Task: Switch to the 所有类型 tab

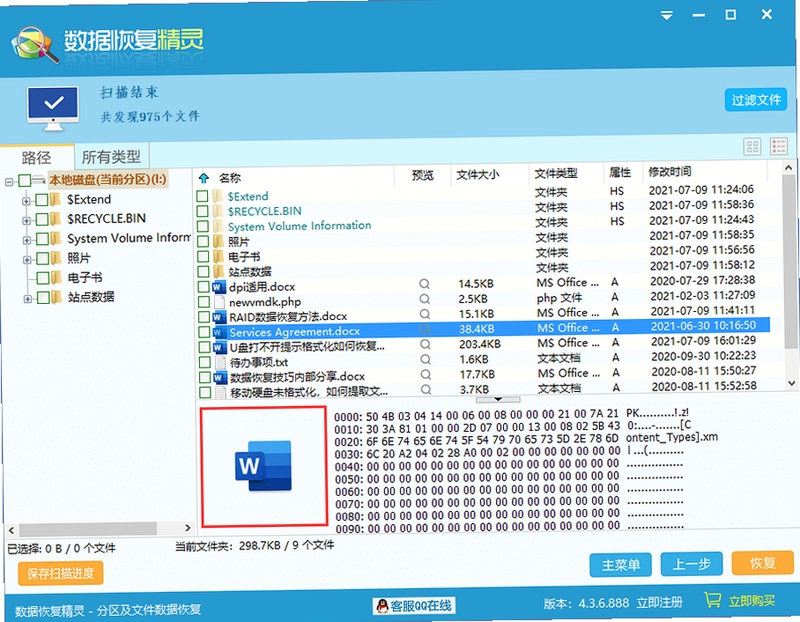Action: (111, 156)
